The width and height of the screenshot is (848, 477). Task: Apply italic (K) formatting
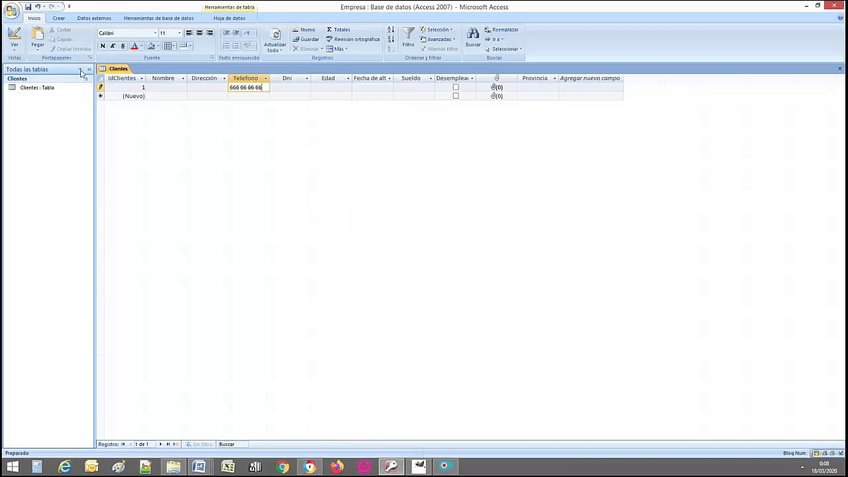click(112, 46)
